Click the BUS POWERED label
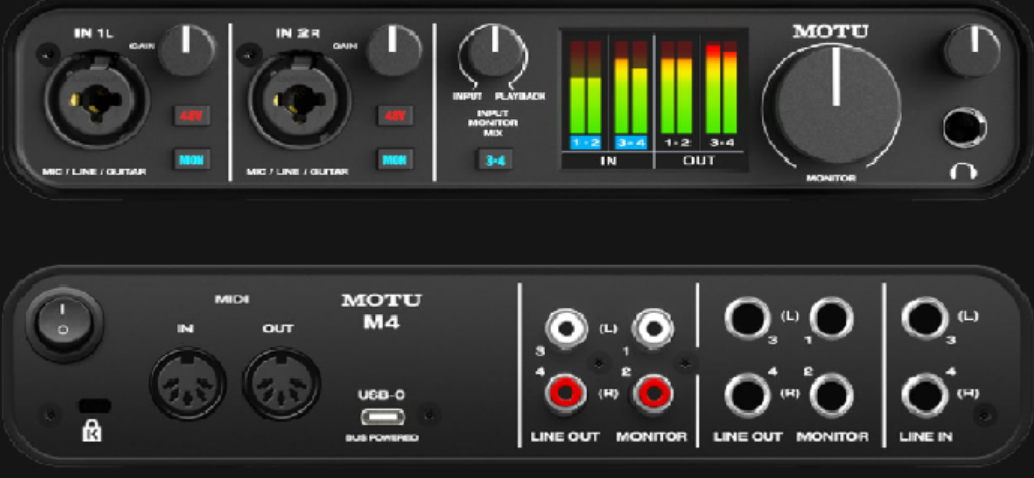The height and width of the screenshot is (478, 1034). click(382, 438)
